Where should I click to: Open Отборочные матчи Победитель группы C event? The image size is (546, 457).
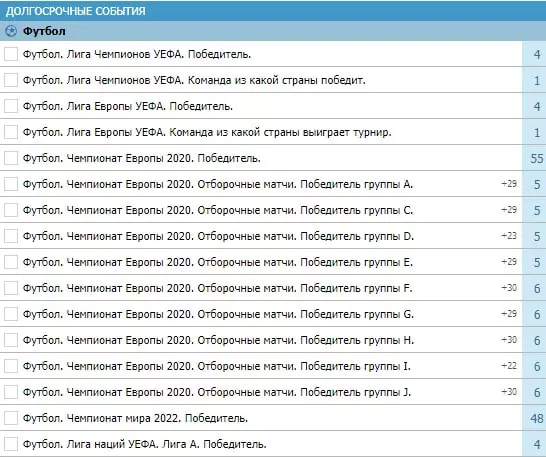coord(218,210)
